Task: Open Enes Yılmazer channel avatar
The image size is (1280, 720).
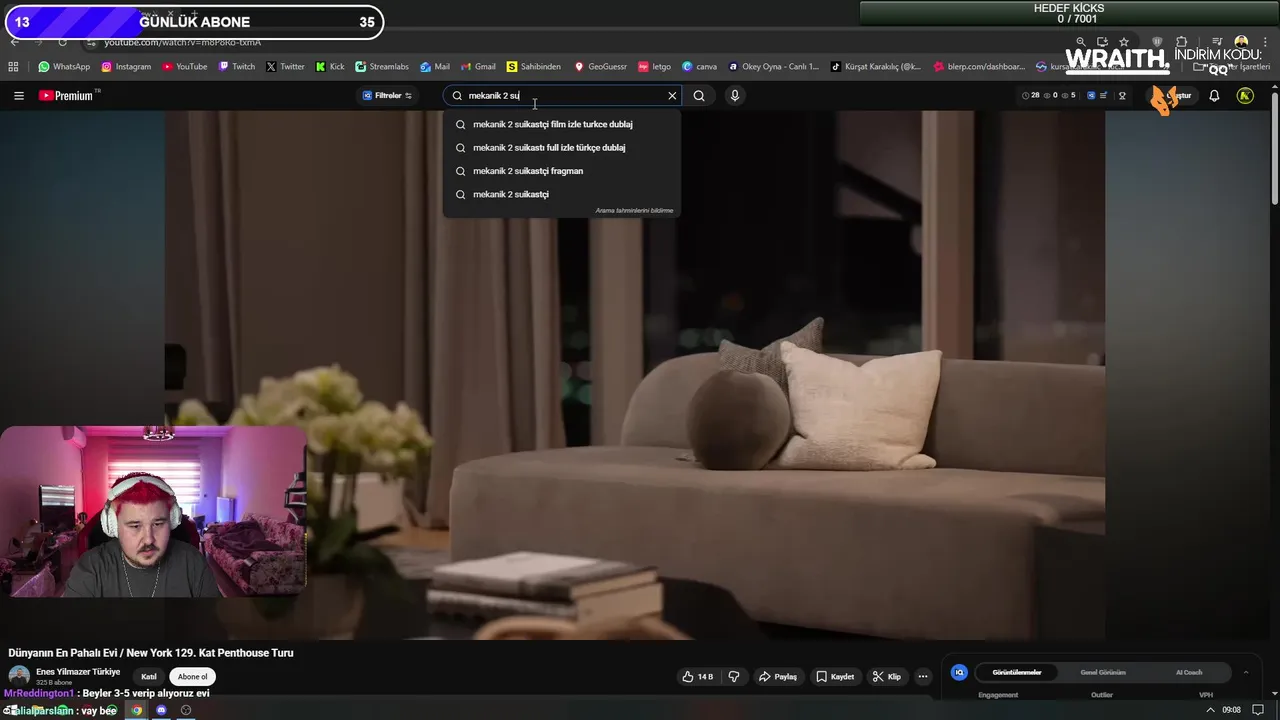Action: [19, 676]
